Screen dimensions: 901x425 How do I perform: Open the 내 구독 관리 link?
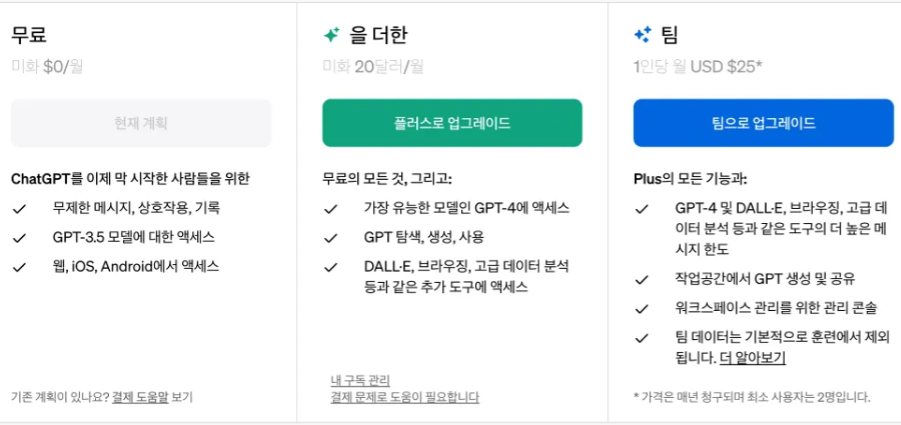pos(360,380)
